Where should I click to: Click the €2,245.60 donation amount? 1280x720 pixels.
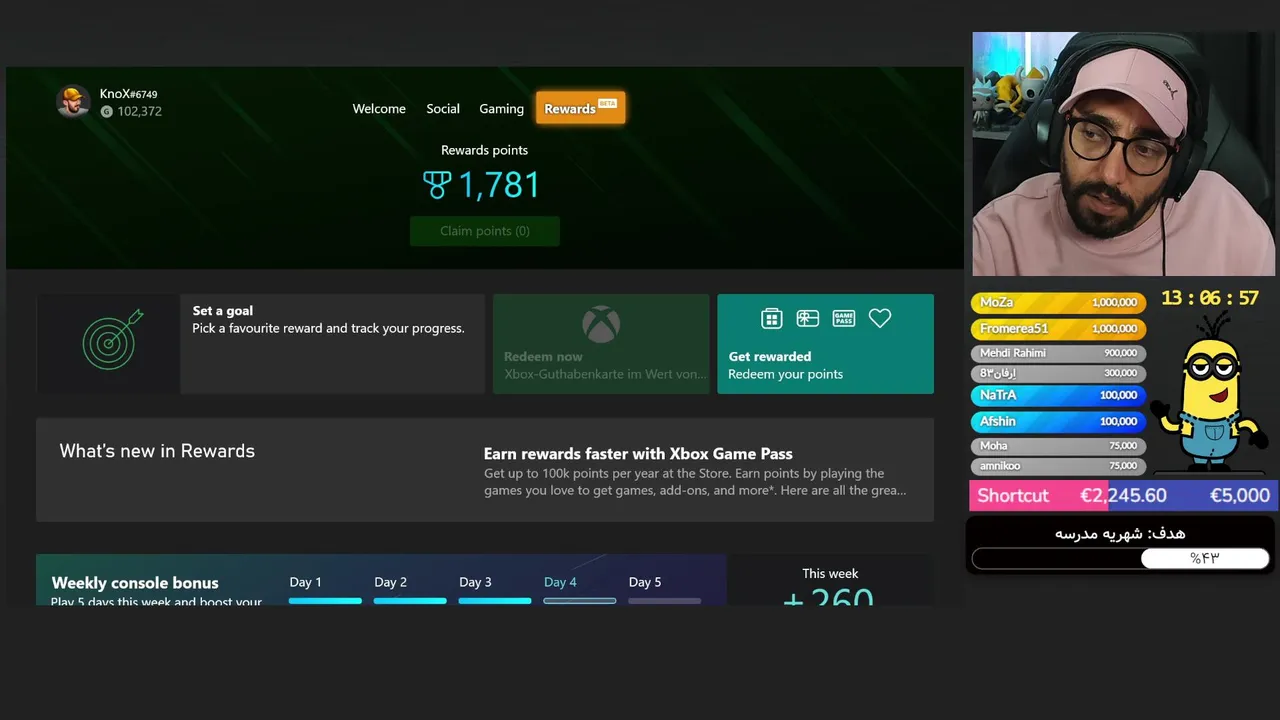1123,496
